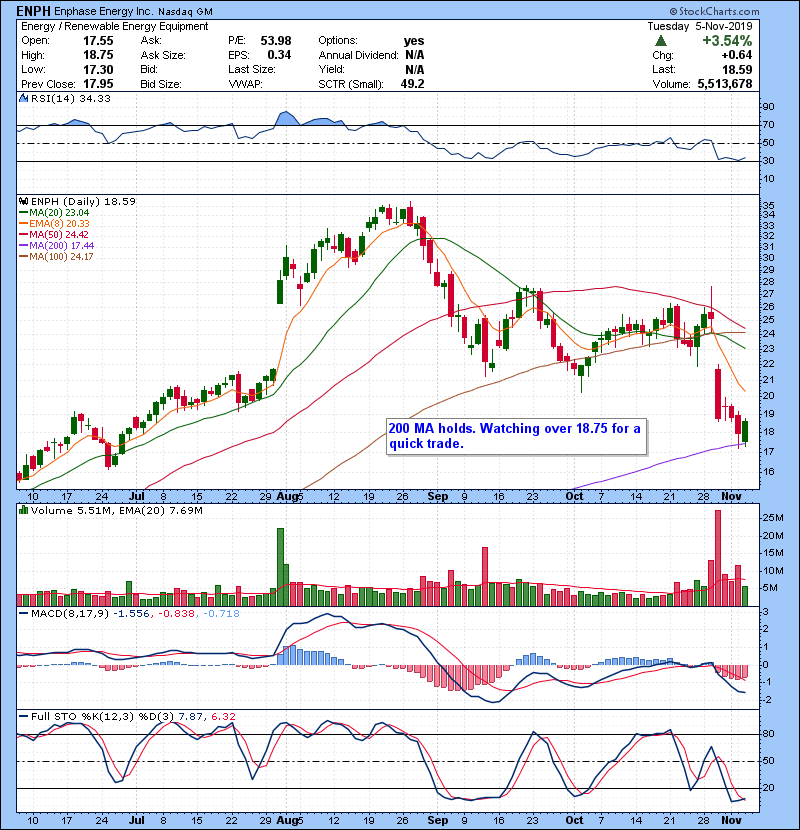Click the Open value 17.55
This screenshot has height=830, width=800.
coord(98,41)
